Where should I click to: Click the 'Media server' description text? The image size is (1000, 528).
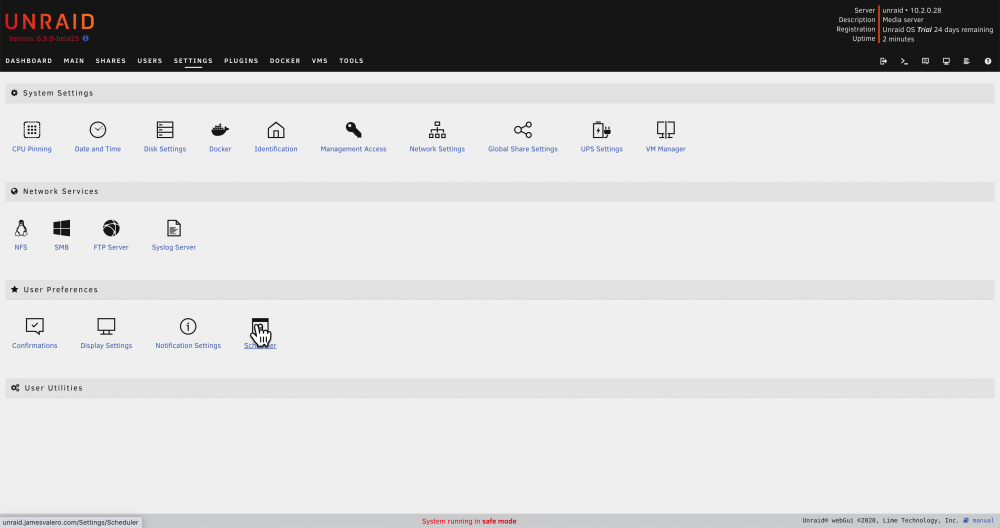click(902, 20)
